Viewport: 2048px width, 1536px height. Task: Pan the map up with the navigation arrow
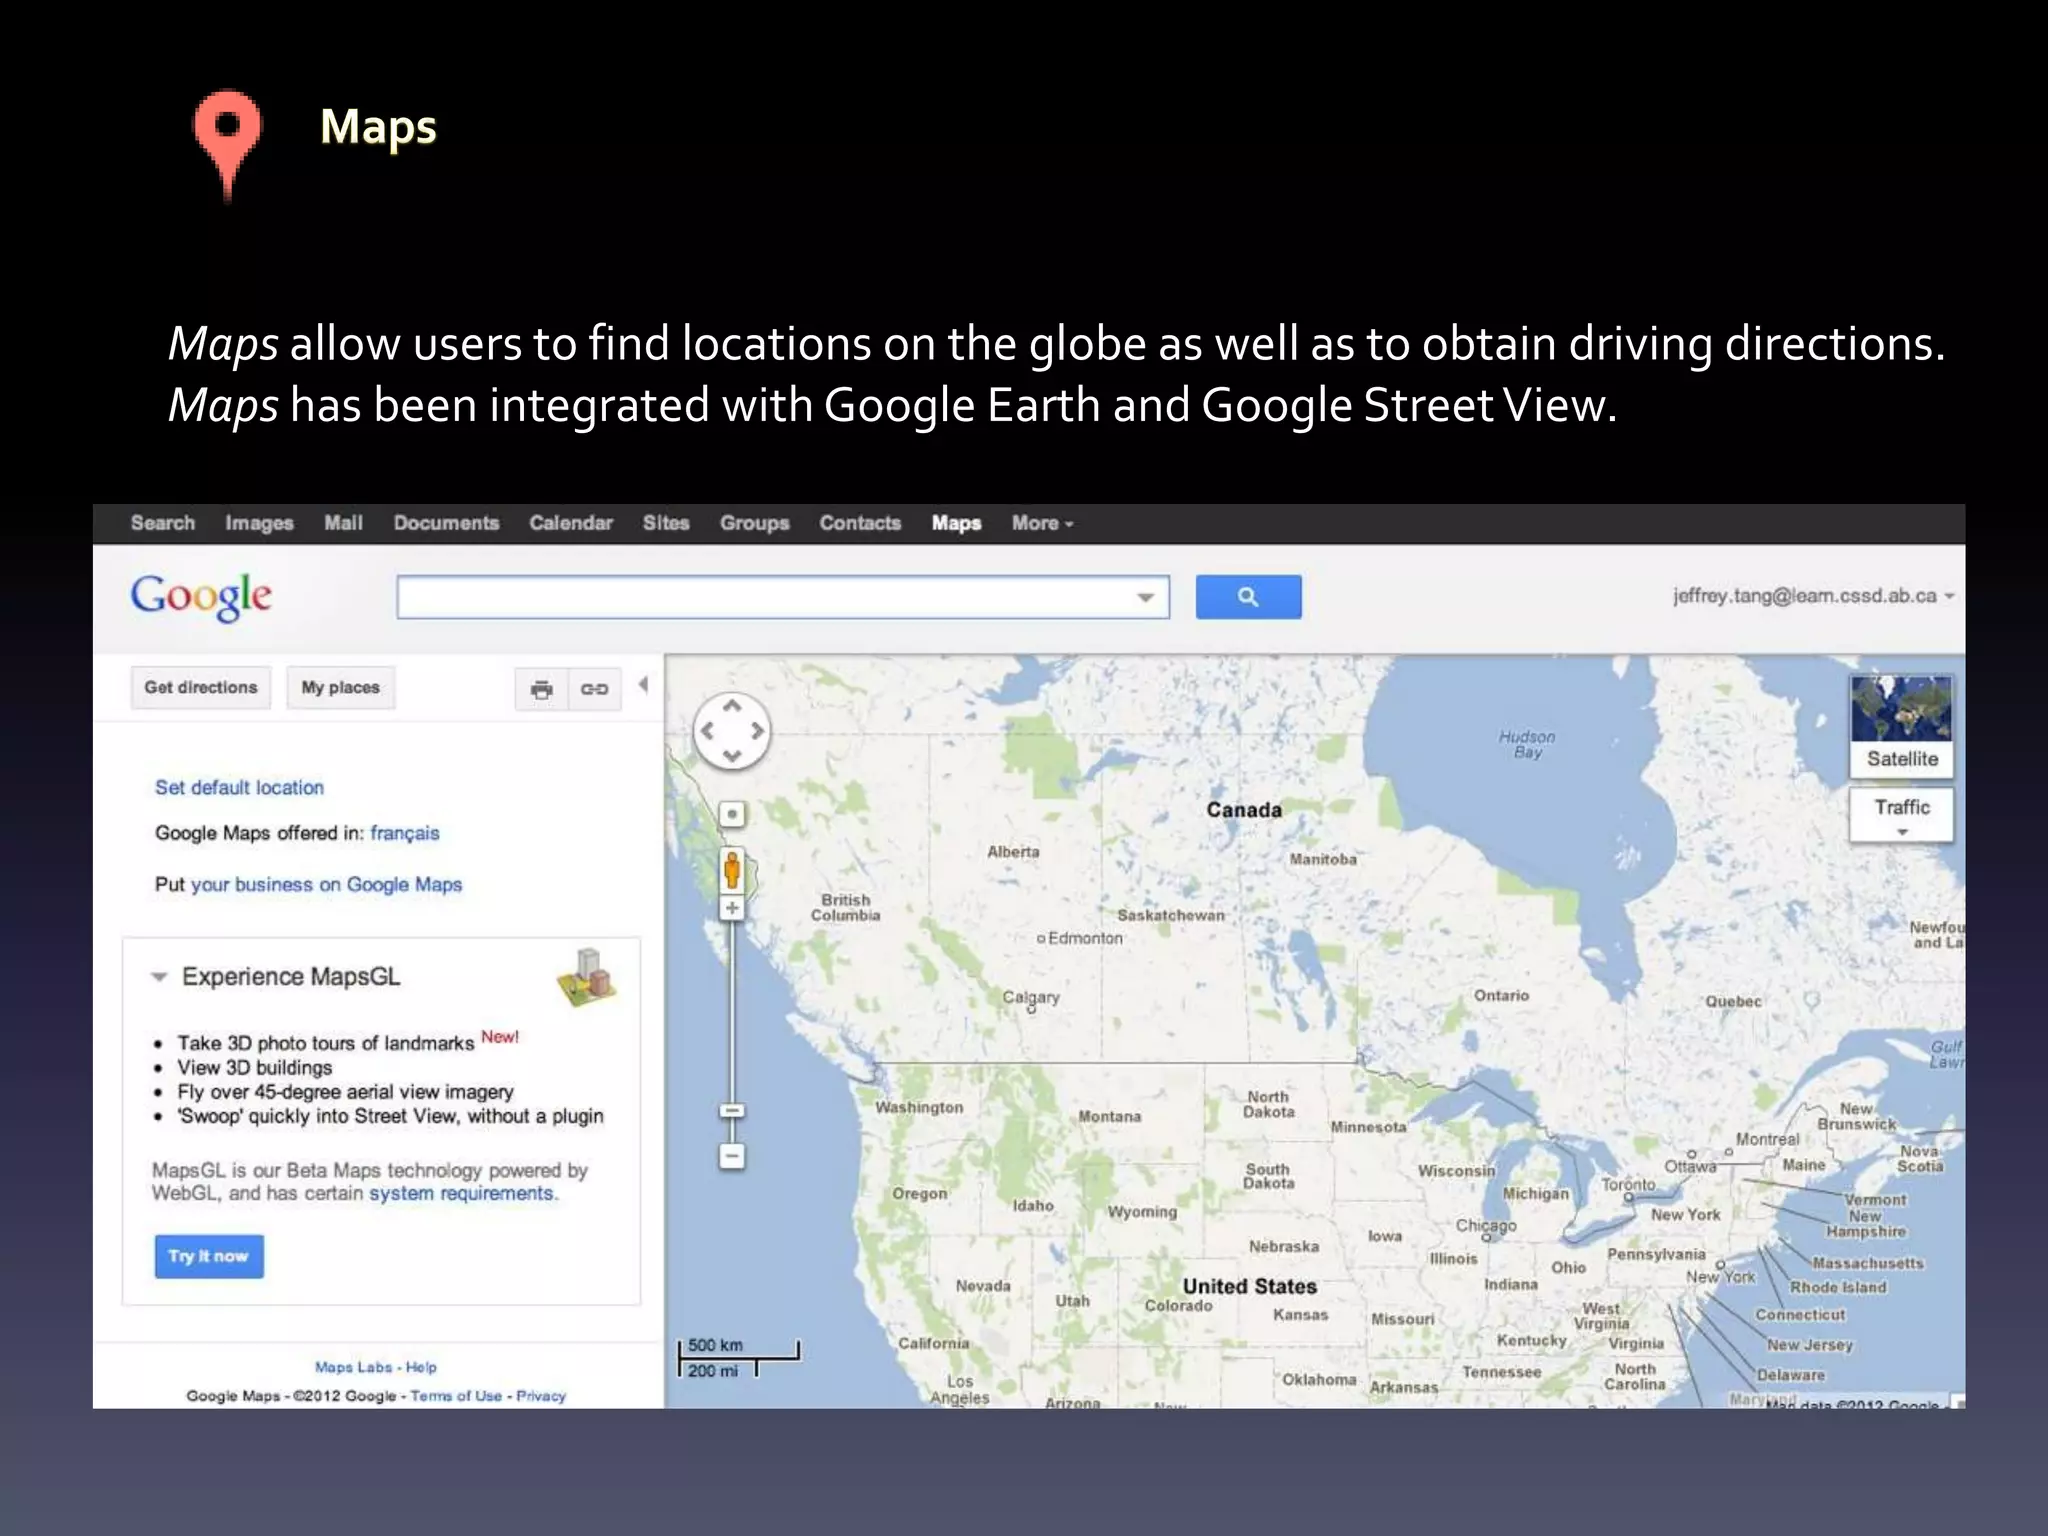point(732,706)
